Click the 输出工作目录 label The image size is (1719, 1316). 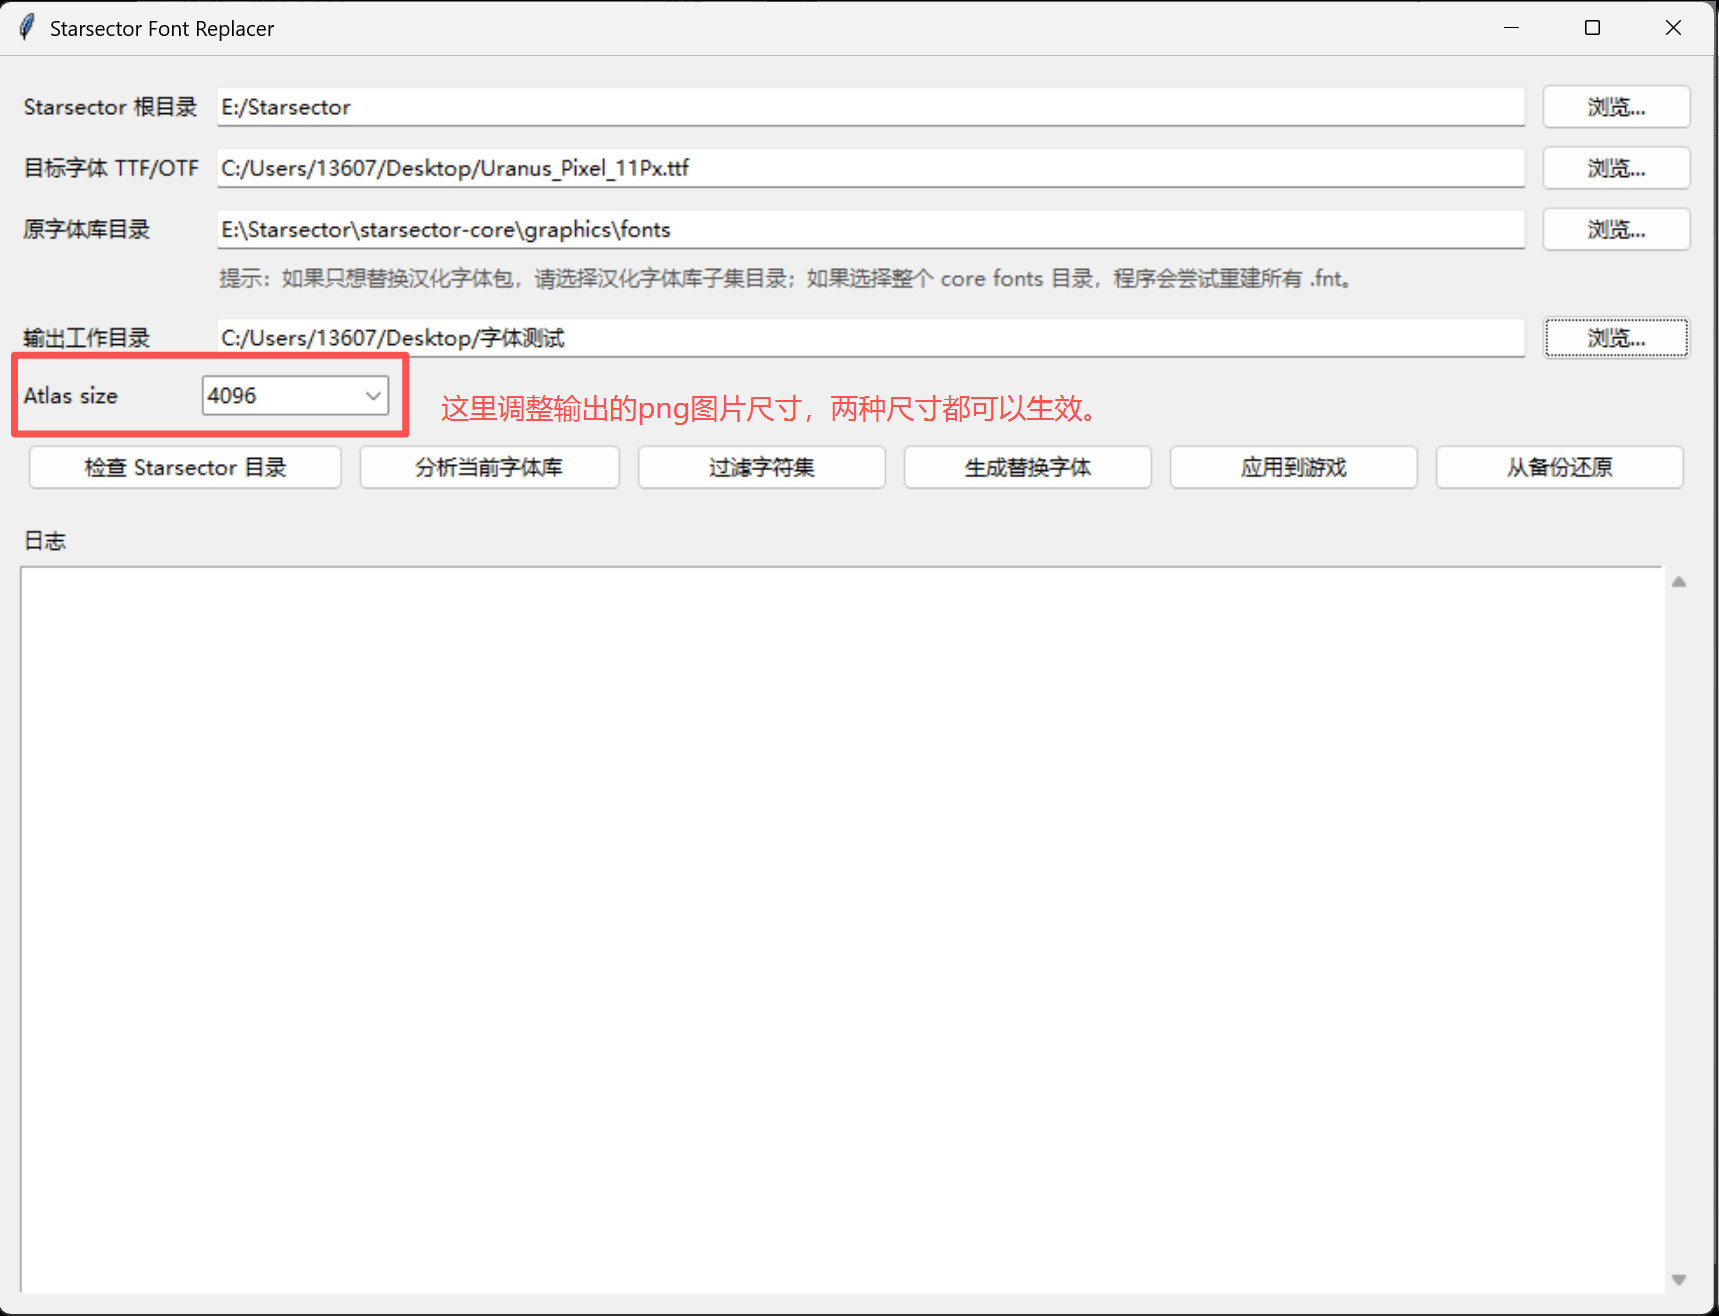tap(87, 338)
